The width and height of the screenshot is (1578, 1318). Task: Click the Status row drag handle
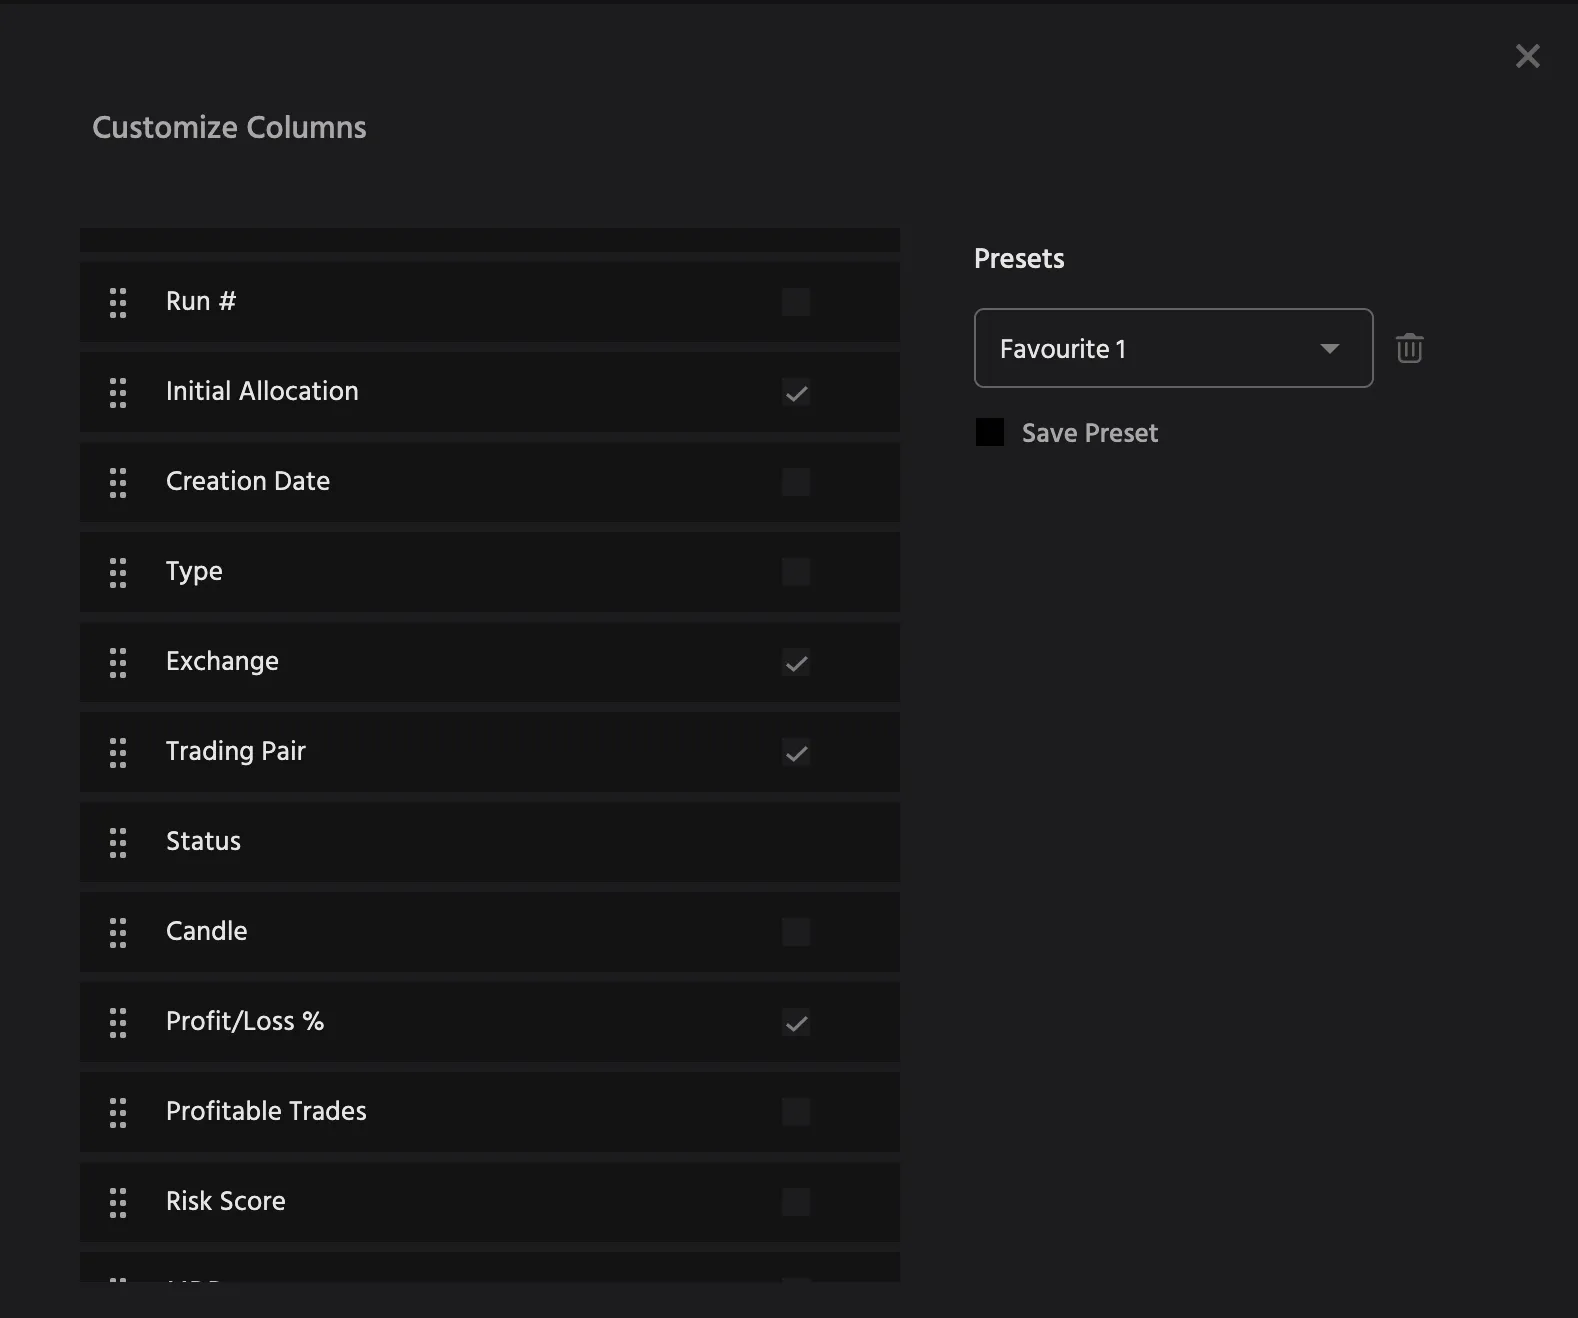(118, 842)
